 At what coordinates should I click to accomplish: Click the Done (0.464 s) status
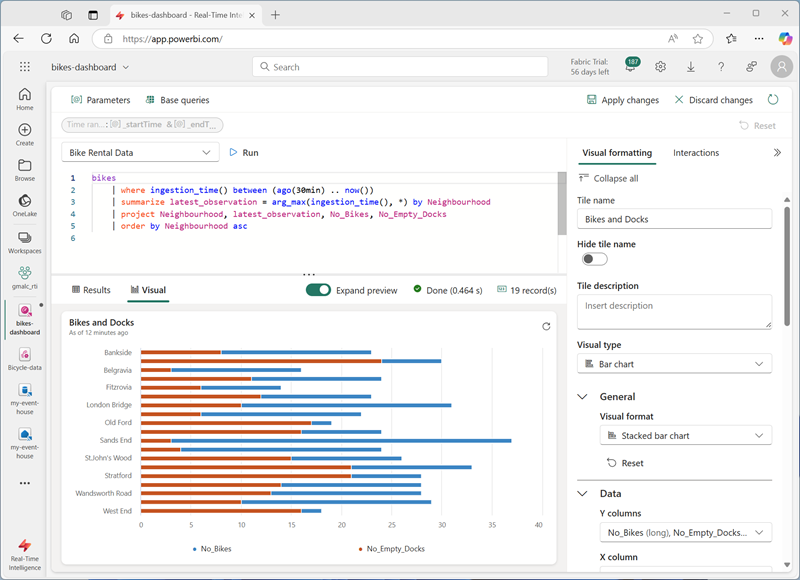click(x=447, y=290)
